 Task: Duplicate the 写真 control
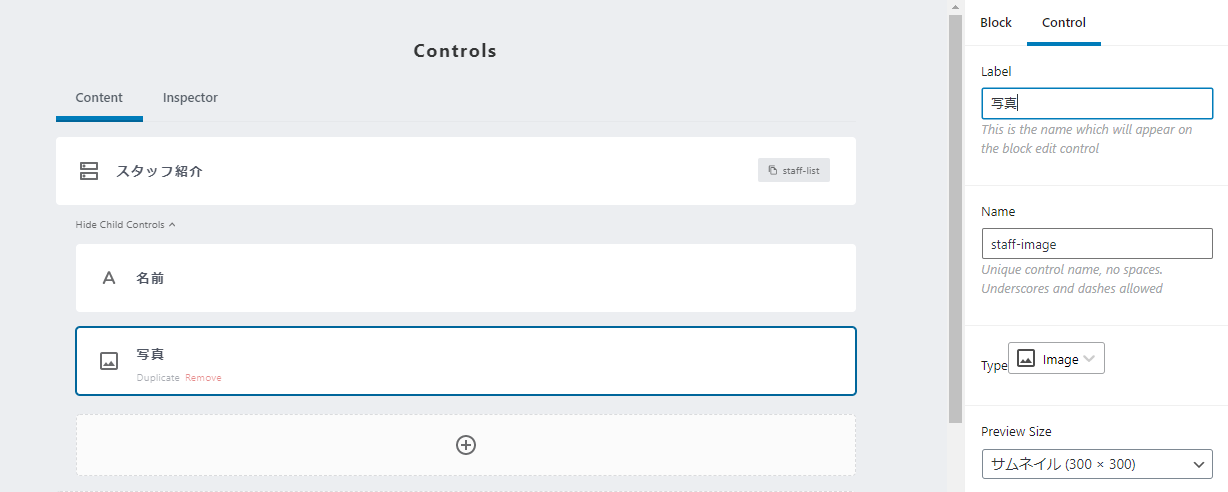[158, 378]
